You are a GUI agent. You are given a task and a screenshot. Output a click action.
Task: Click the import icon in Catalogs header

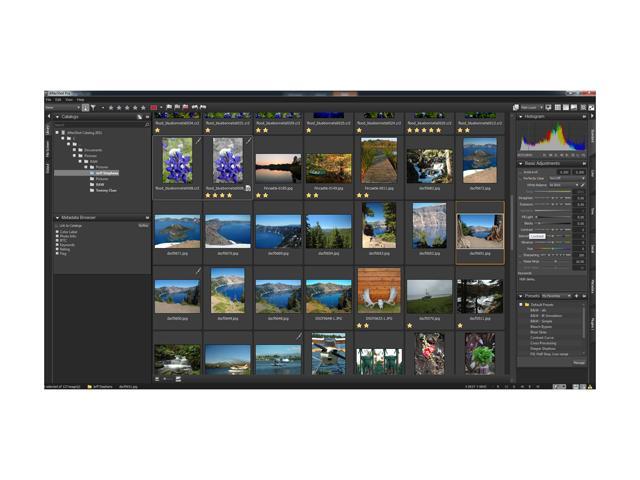pyautogui.click(x=140, y=117)
